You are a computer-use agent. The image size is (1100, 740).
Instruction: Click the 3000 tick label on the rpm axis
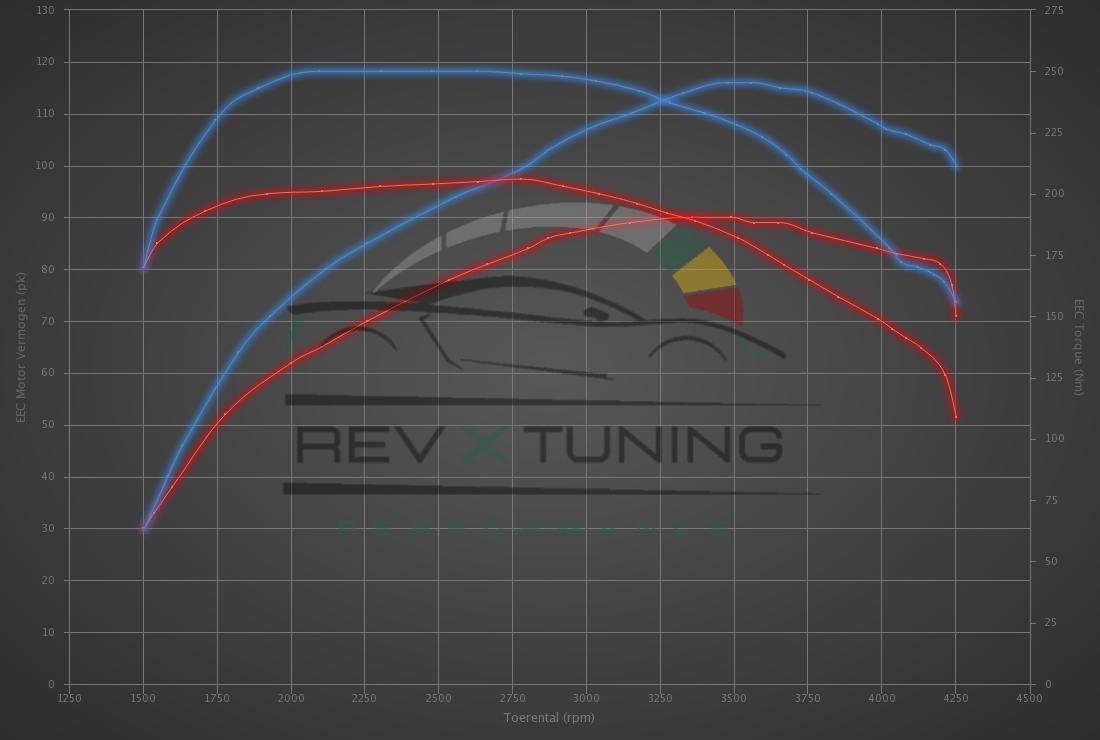coord(586,698)
